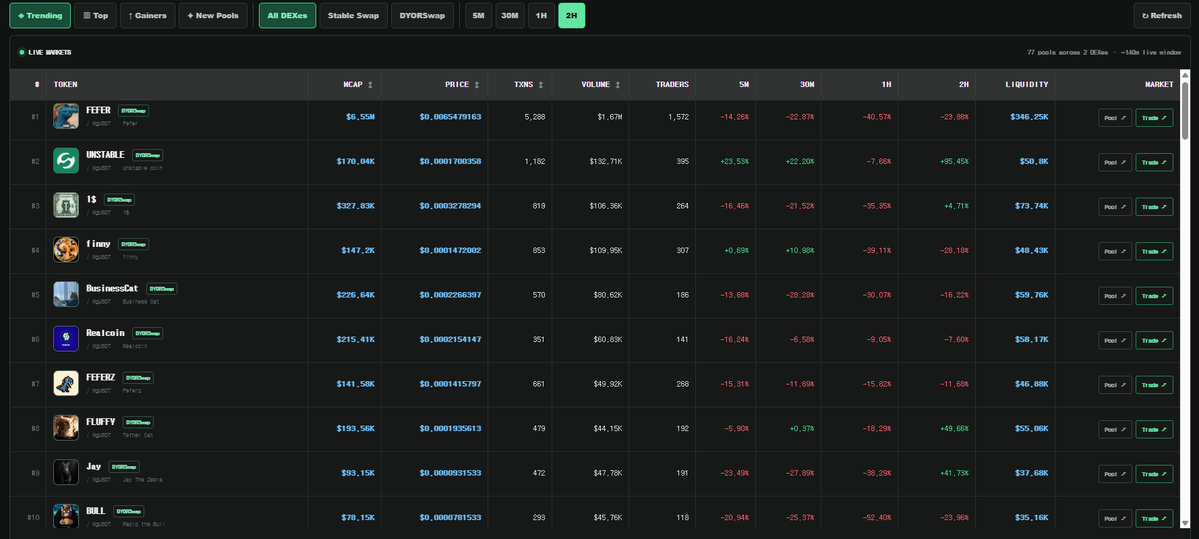This screenshot has width=1199, height=539.
Task: Open the FEFER token avatar
Action: [66, 116]
